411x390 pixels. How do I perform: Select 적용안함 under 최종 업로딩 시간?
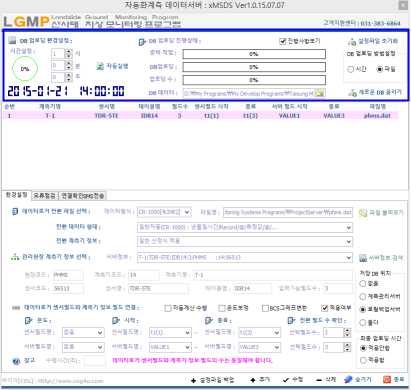363,348
